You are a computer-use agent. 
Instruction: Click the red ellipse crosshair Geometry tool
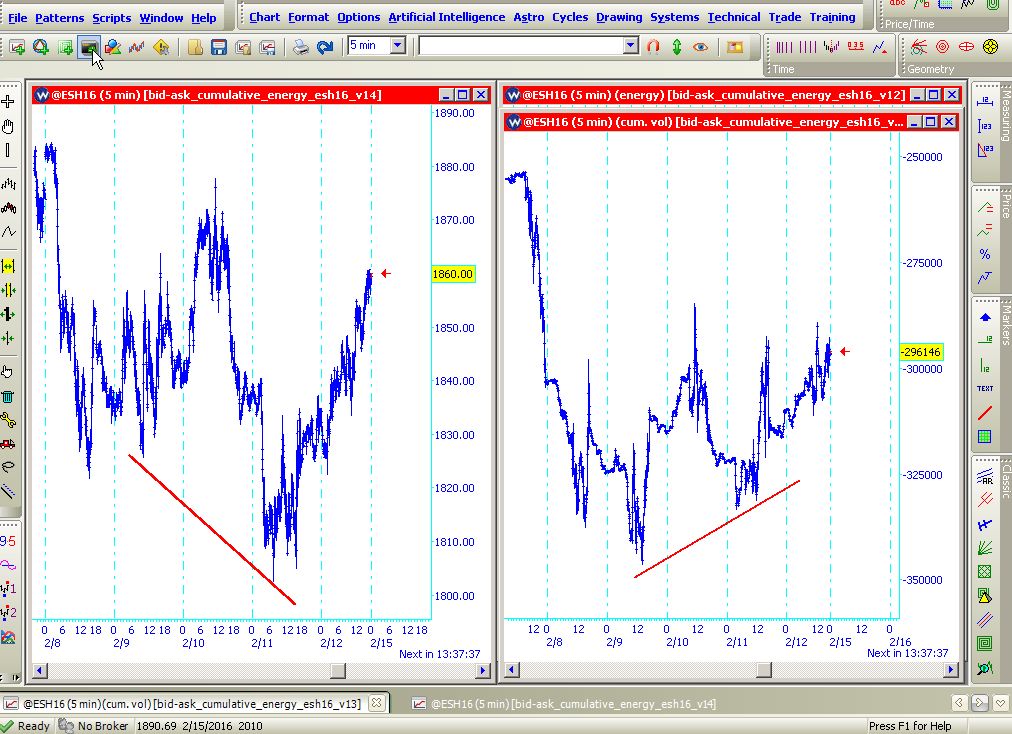click(966, 46)
